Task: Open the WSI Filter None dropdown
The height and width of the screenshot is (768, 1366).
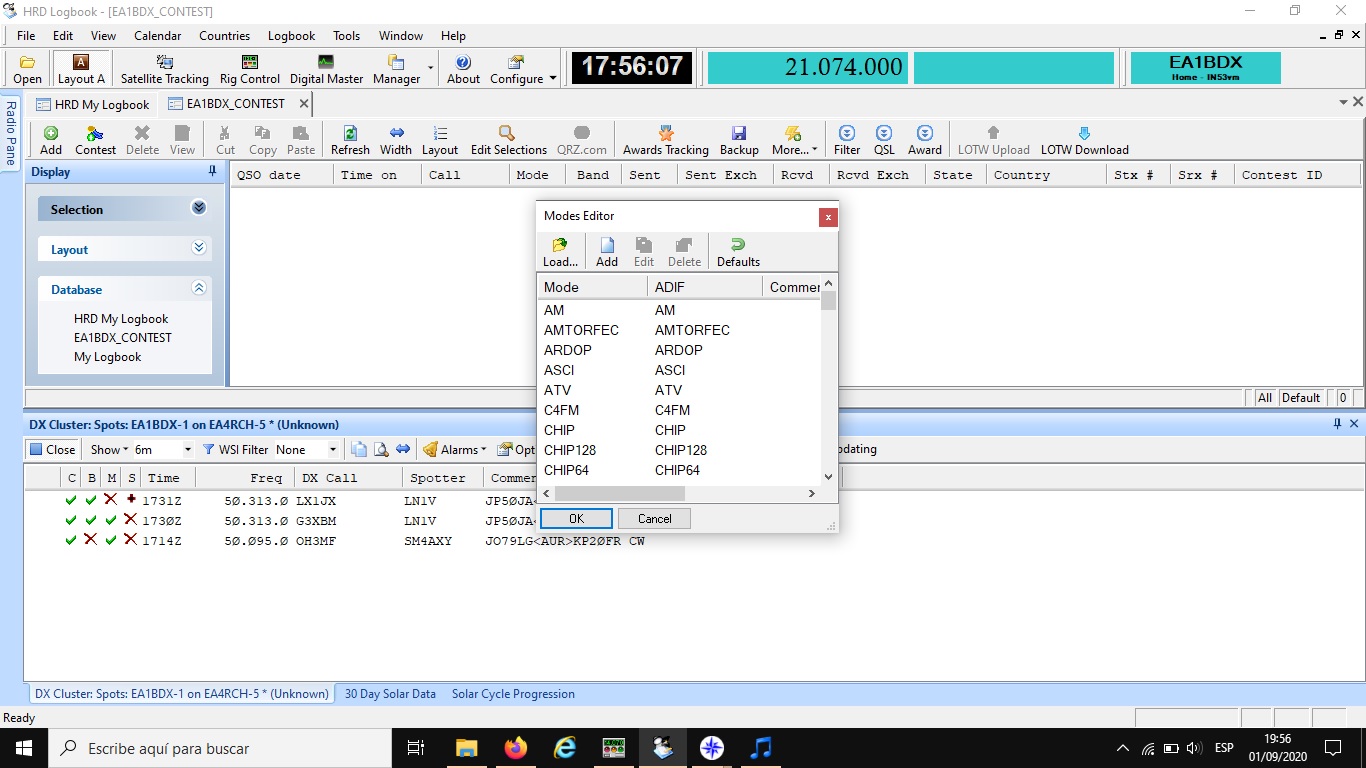Action: pyautogui.click(x=333, y=450)
